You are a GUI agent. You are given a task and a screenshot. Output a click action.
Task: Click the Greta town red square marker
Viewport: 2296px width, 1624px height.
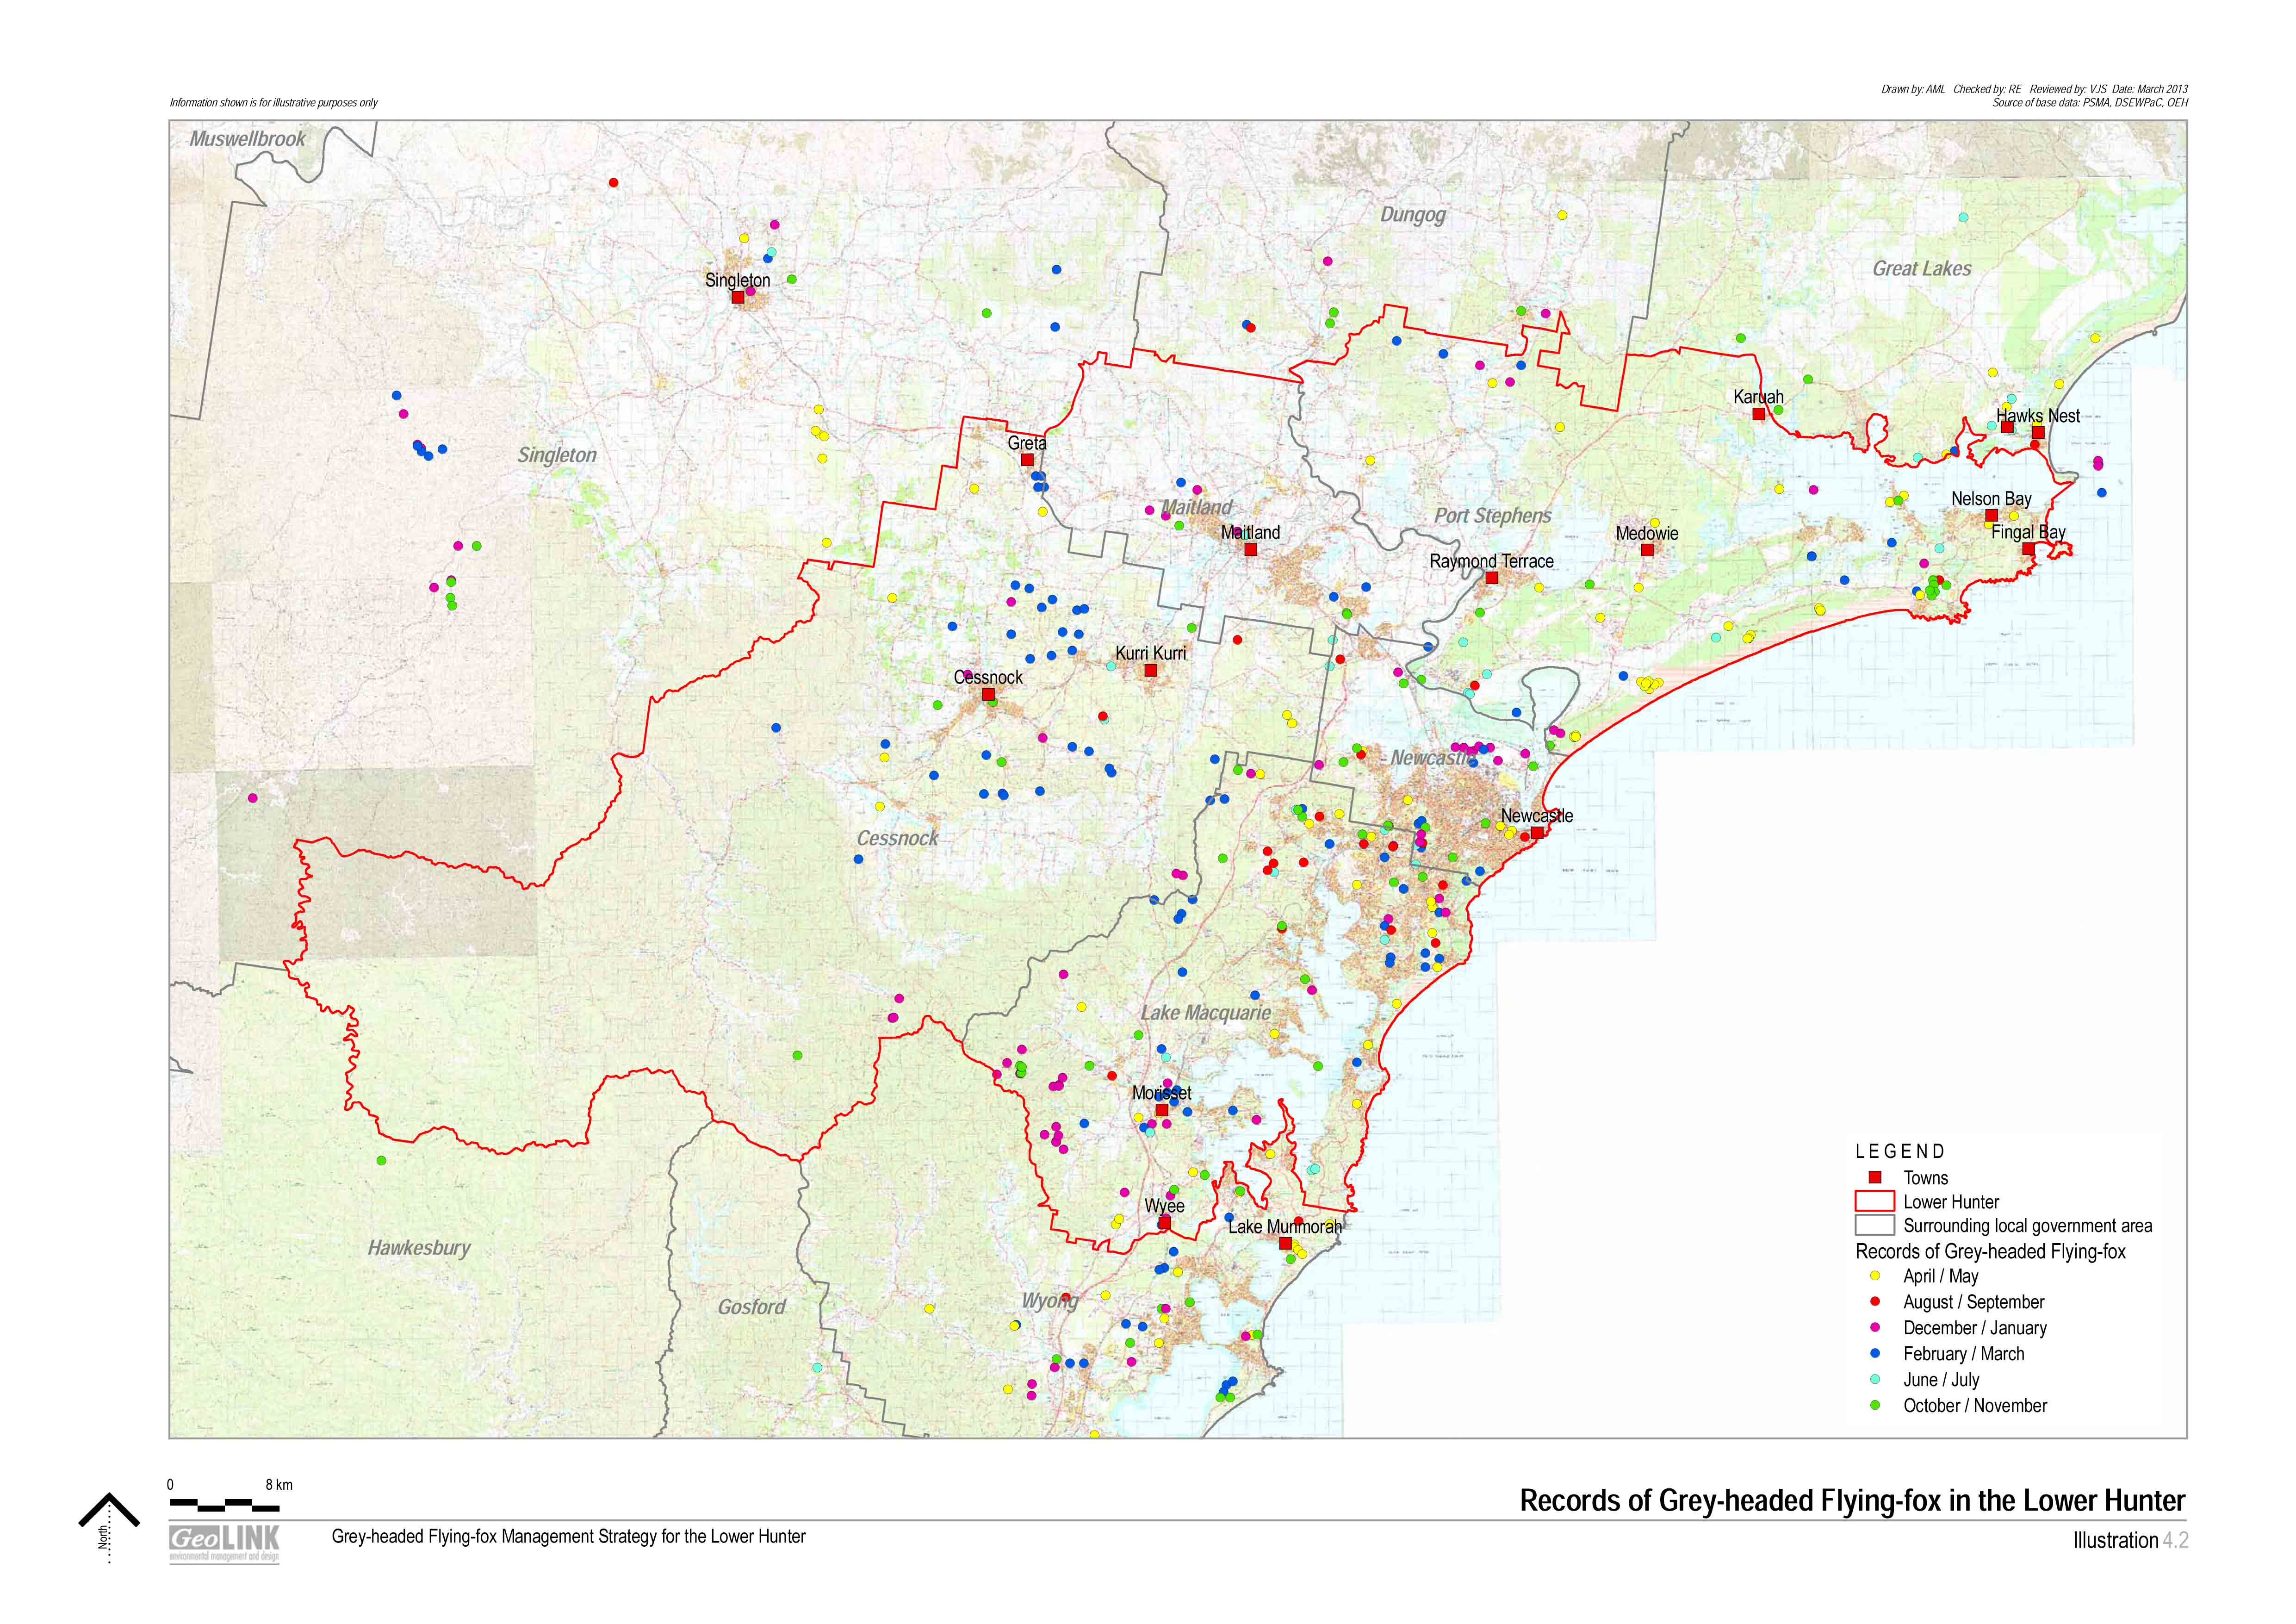click(x=1027, y=460)
